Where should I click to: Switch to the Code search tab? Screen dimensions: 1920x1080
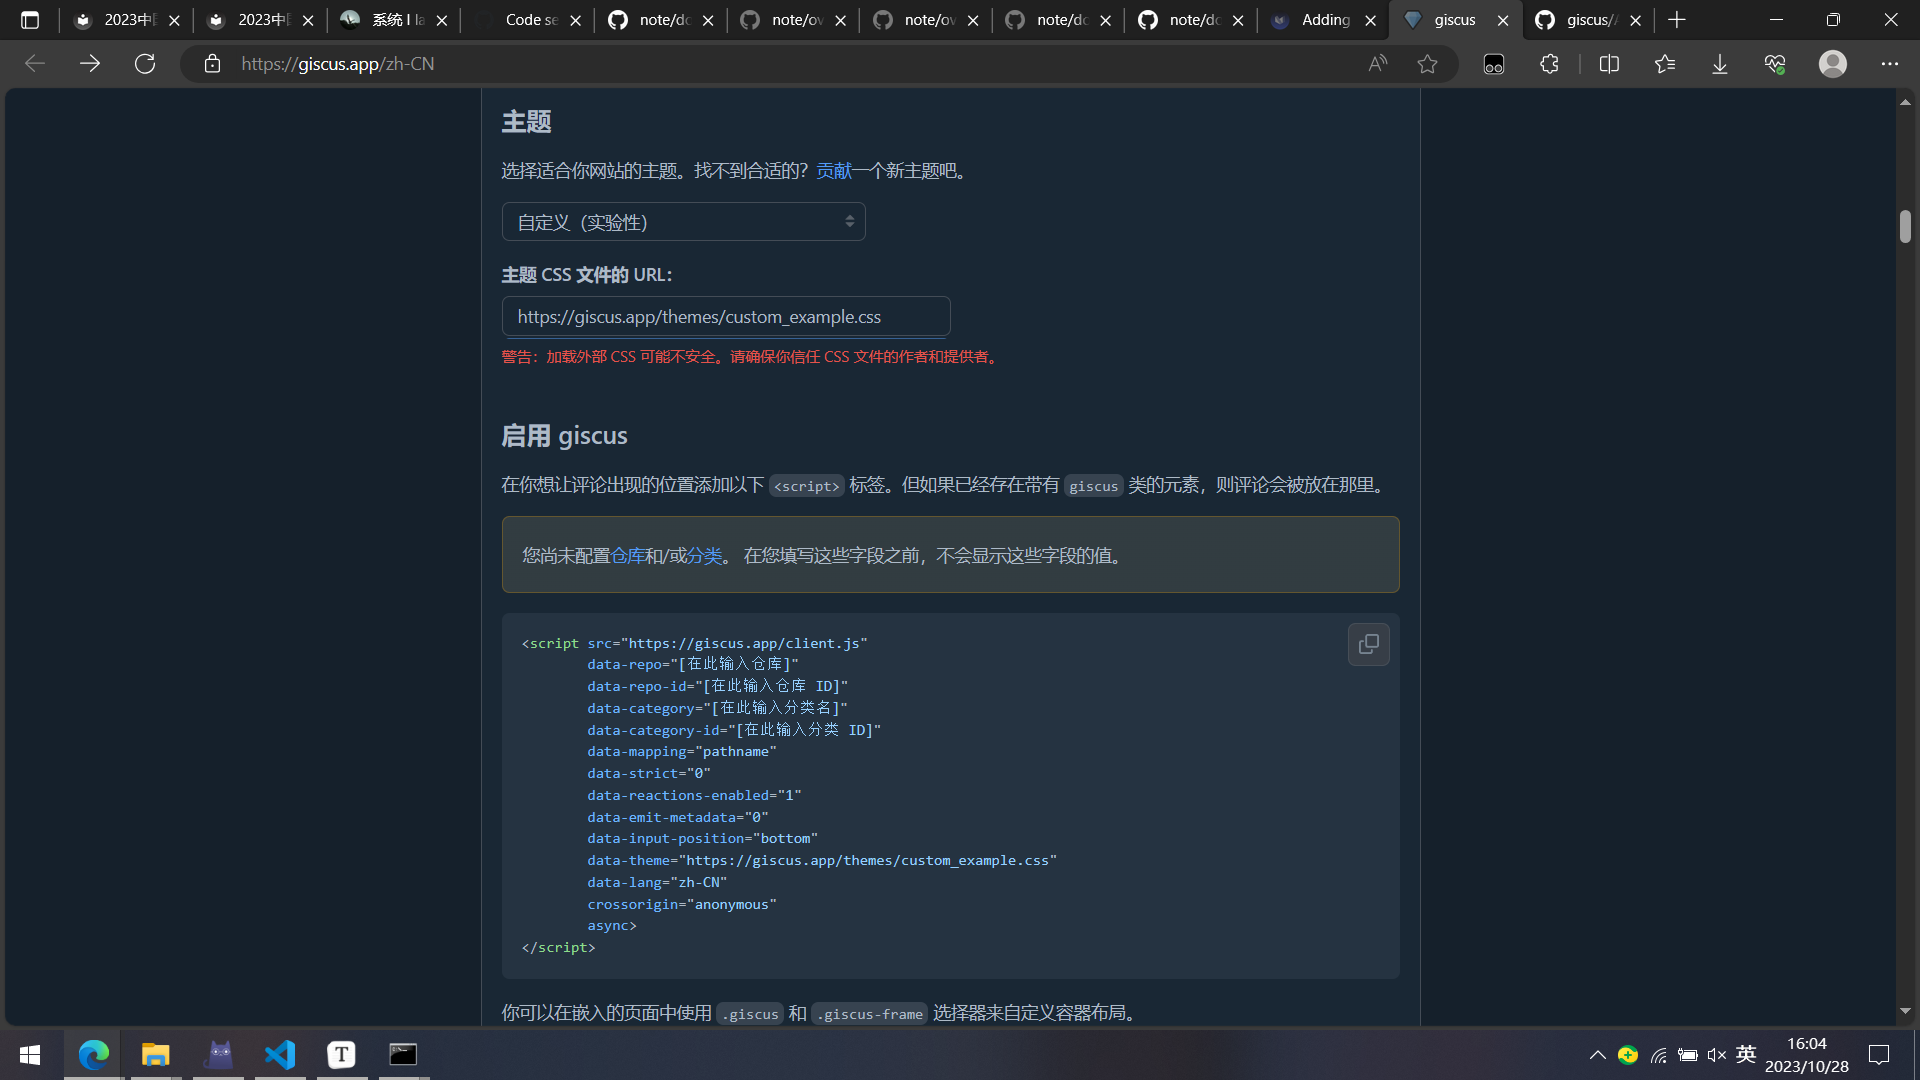[x=530, y=20]
